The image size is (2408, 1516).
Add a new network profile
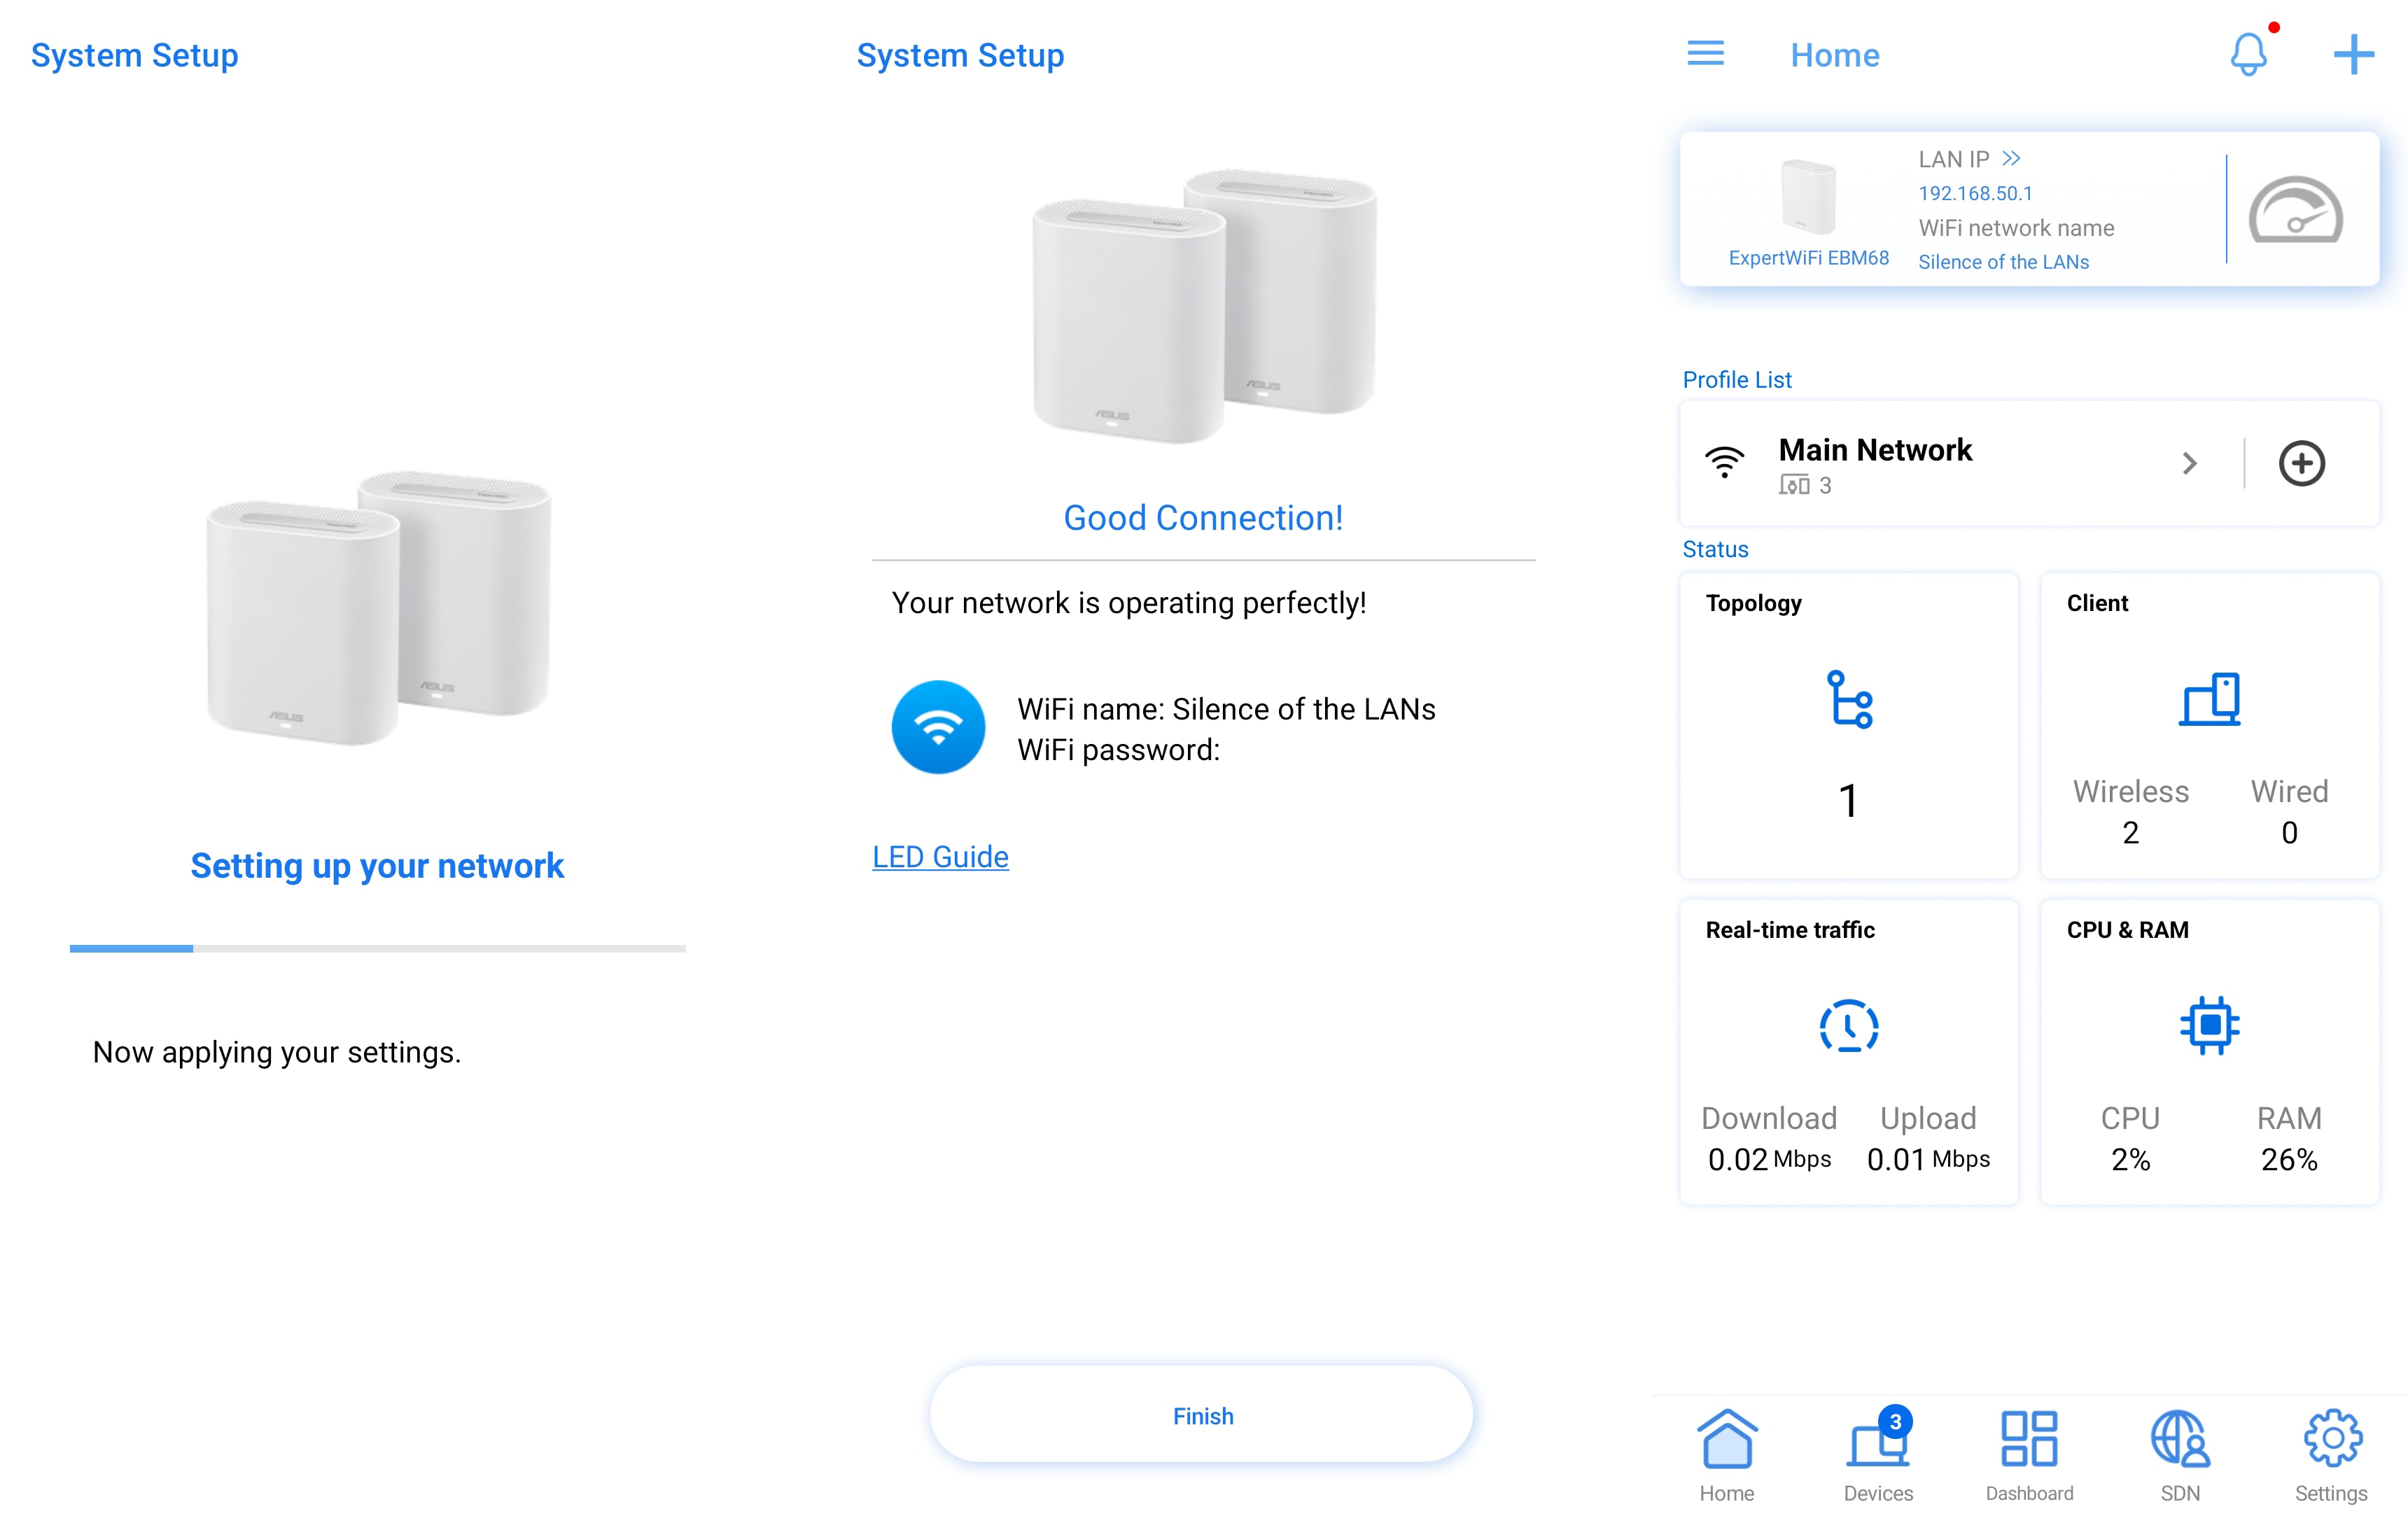point(2301,463)
